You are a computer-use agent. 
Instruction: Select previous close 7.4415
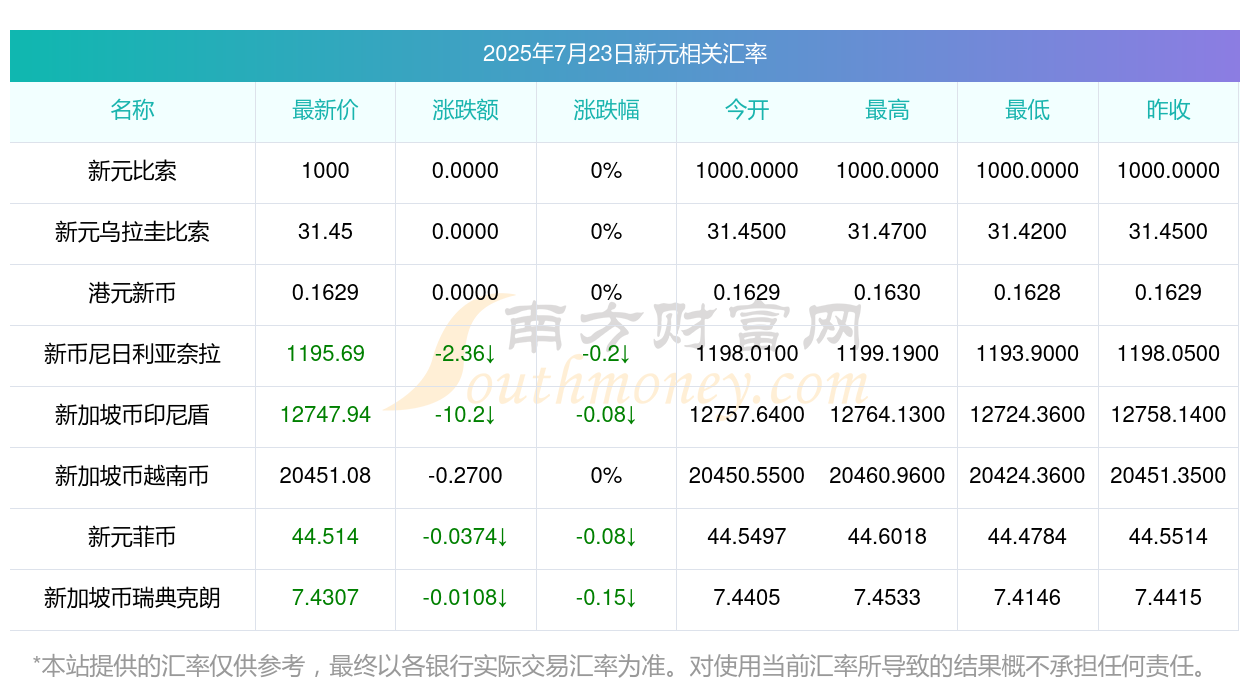tap(1168, 598)
